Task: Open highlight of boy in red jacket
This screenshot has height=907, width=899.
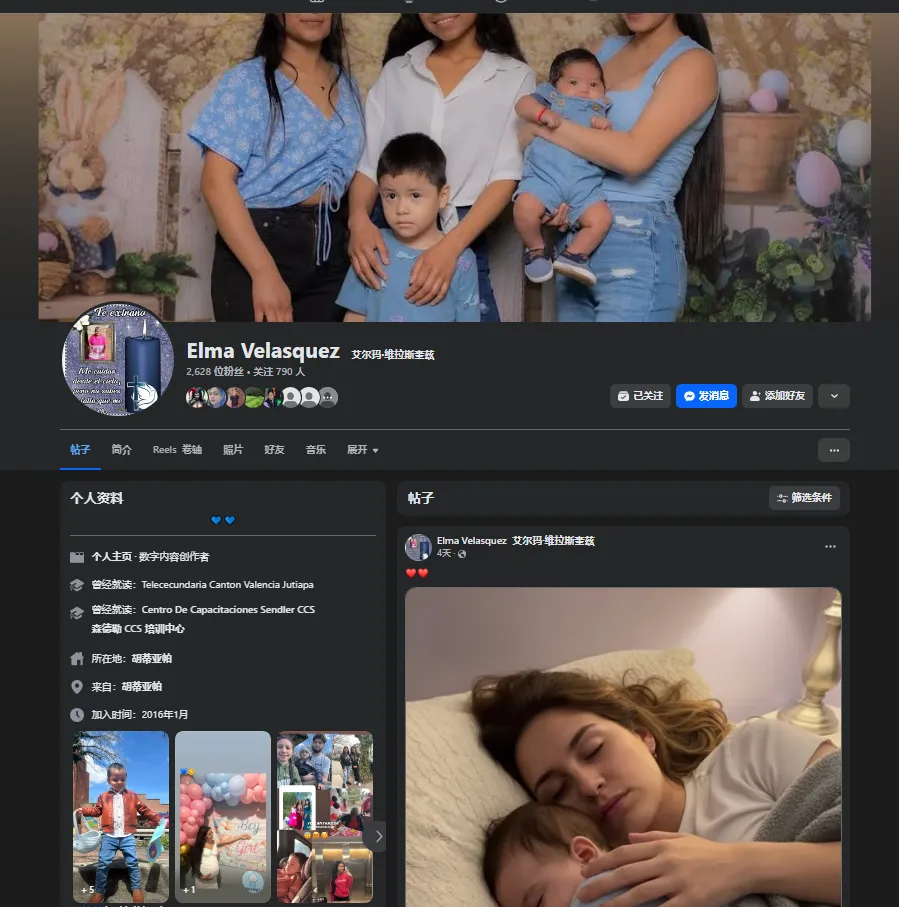Action: [x=121, y=816]
